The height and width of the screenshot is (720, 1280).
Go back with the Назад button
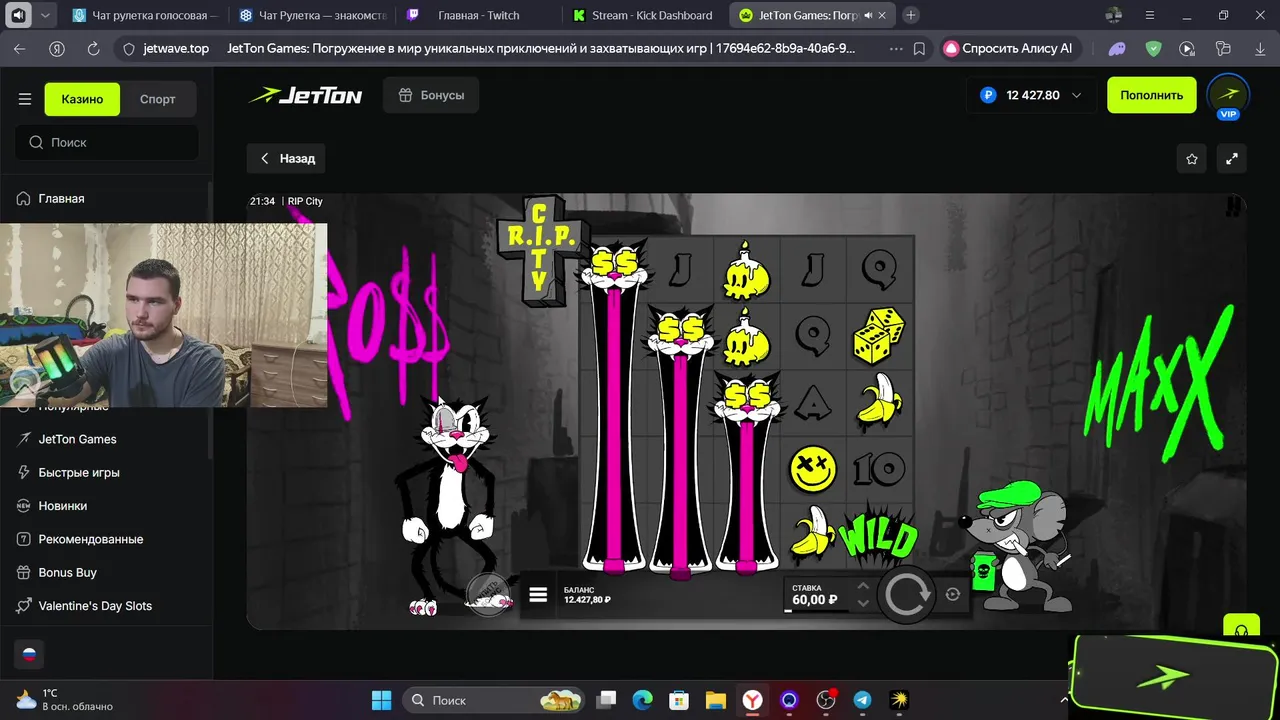[286, 158]
